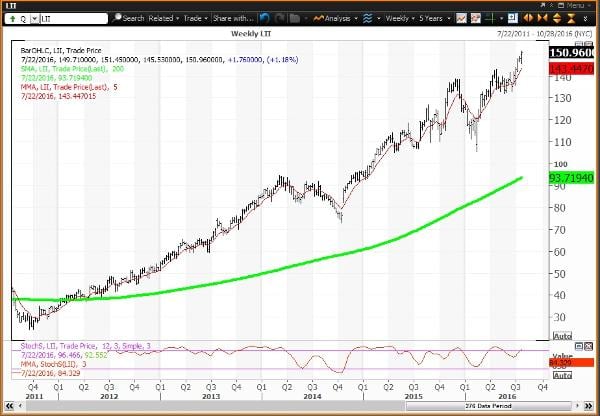Viewport: 600px width, 416px height.
Task: Click the 7/22/2011 - 10/28/2016 date range
Action: (x=545, y=34)
